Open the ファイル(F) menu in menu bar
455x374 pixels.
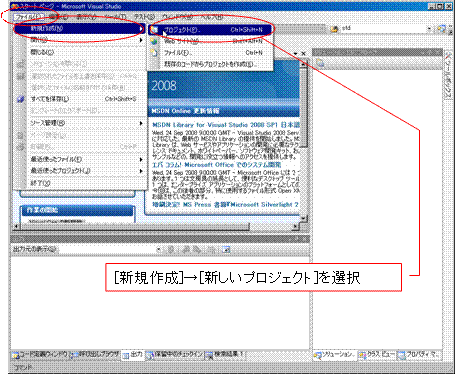pyautogui.click(x=29, y=17)
